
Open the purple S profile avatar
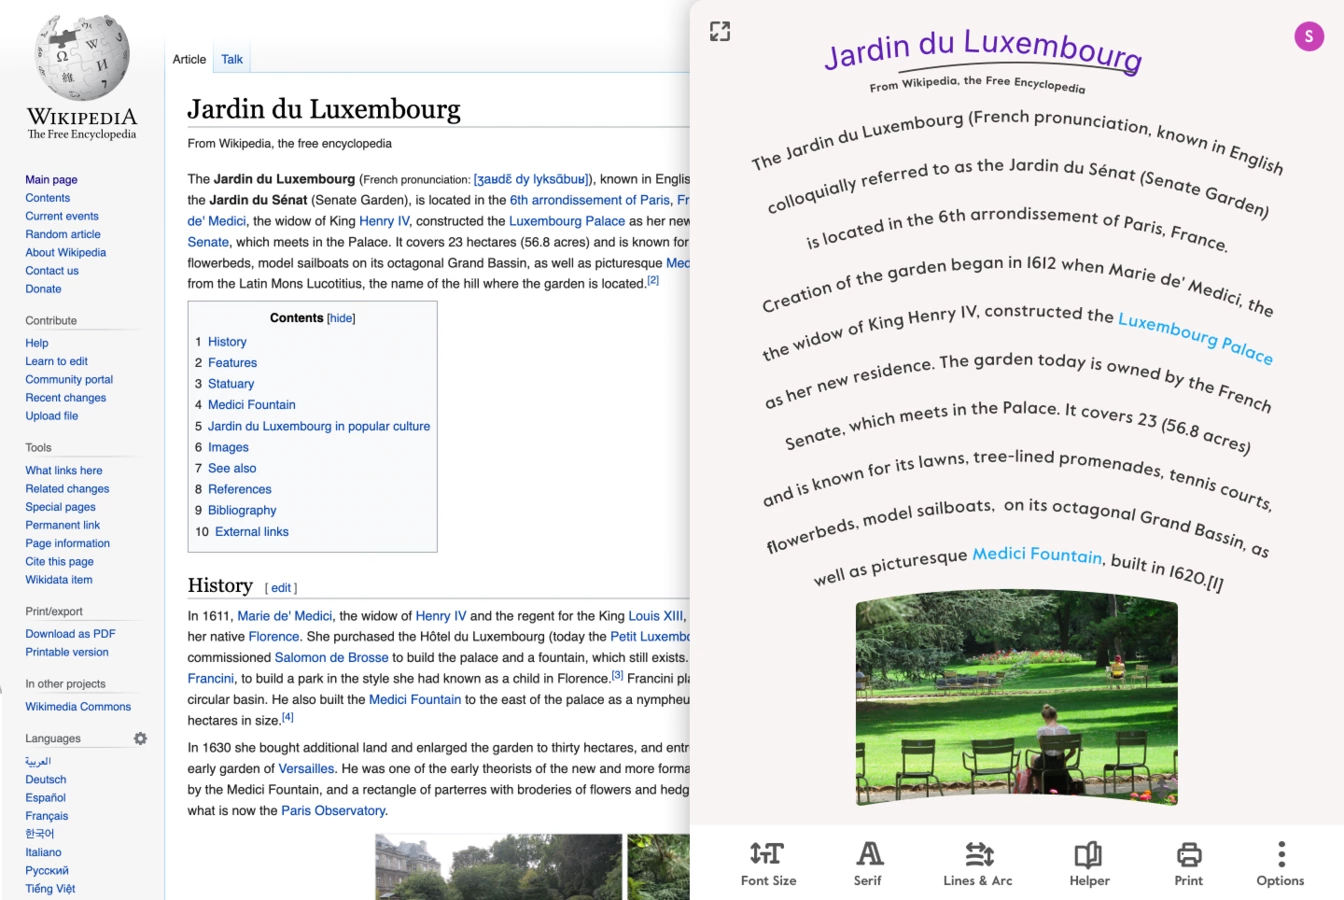tap(1309, 37)
